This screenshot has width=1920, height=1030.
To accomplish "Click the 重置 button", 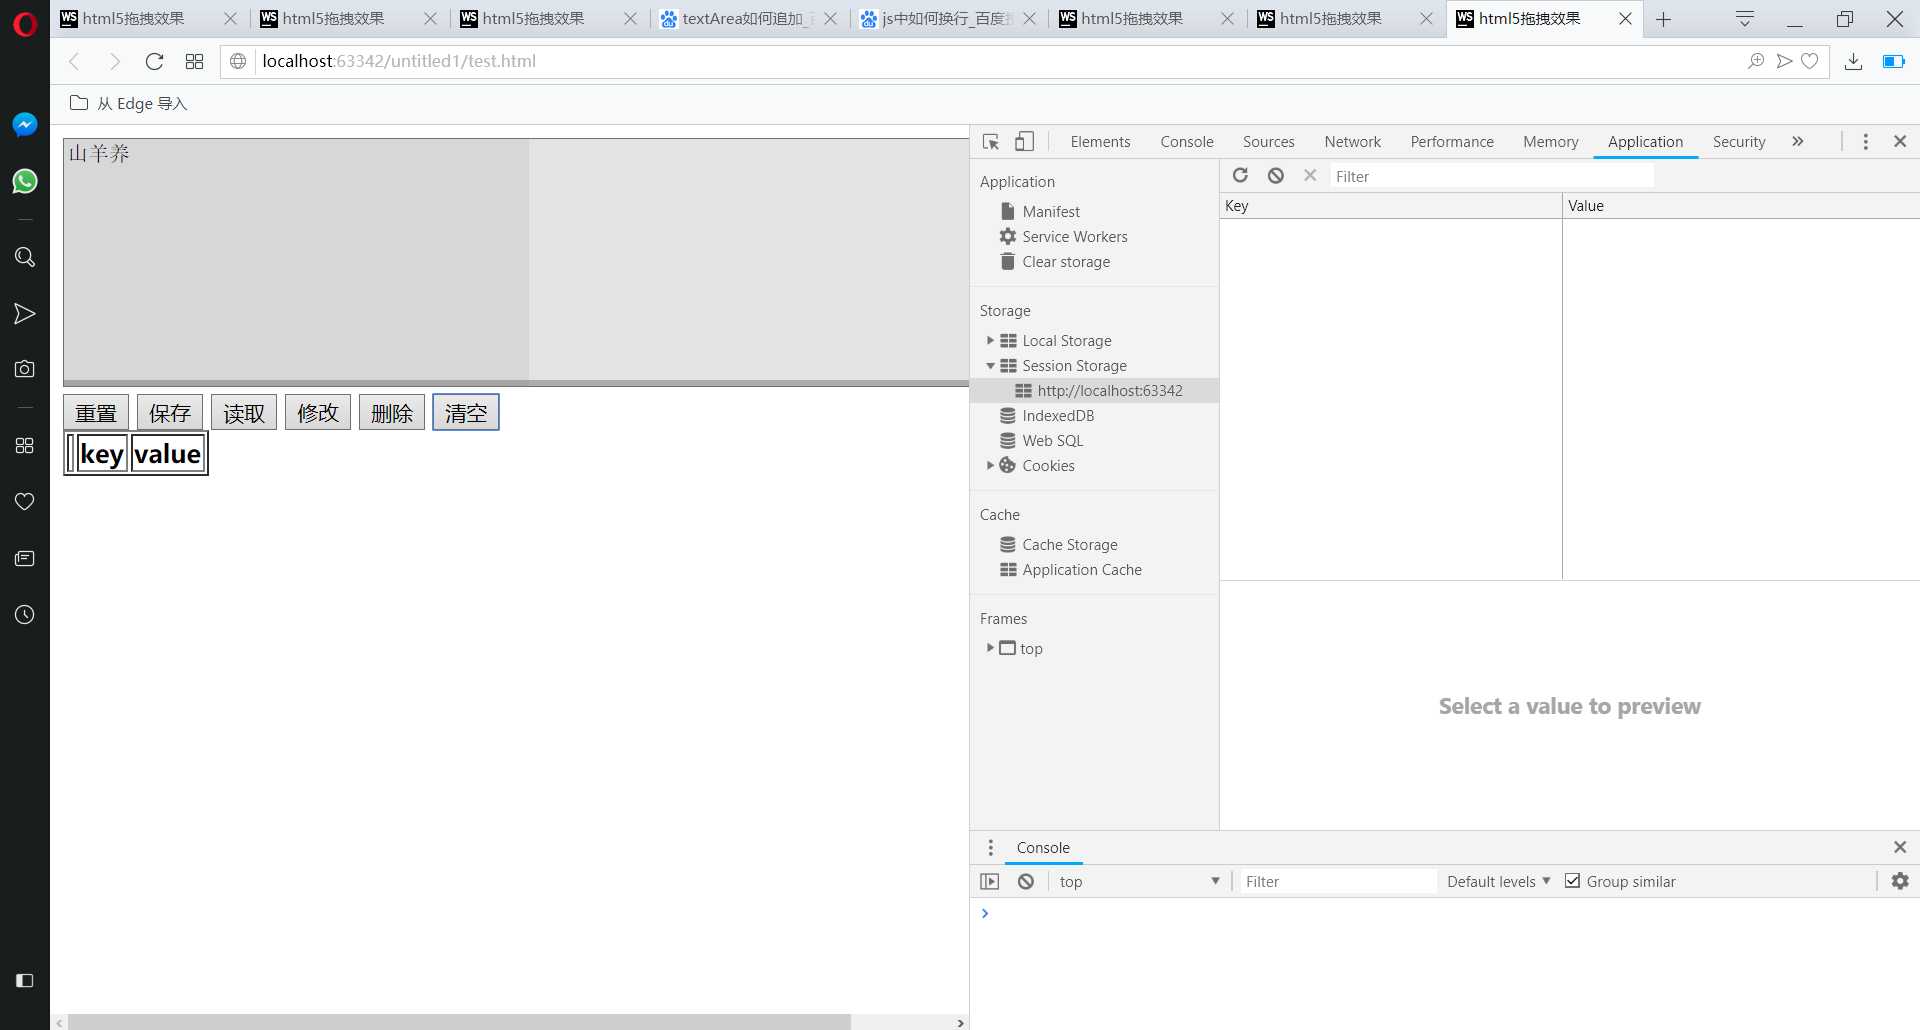I will pos(96,412).
